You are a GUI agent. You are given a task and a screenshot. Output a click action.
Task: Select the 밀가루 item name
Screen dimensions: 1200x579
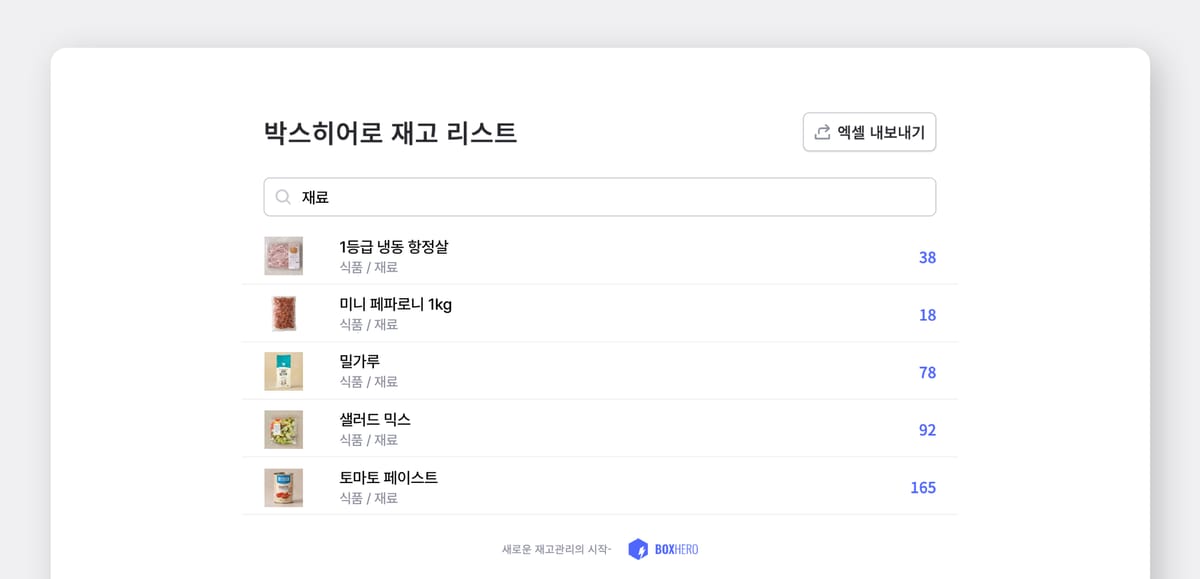tap(361, 362)
